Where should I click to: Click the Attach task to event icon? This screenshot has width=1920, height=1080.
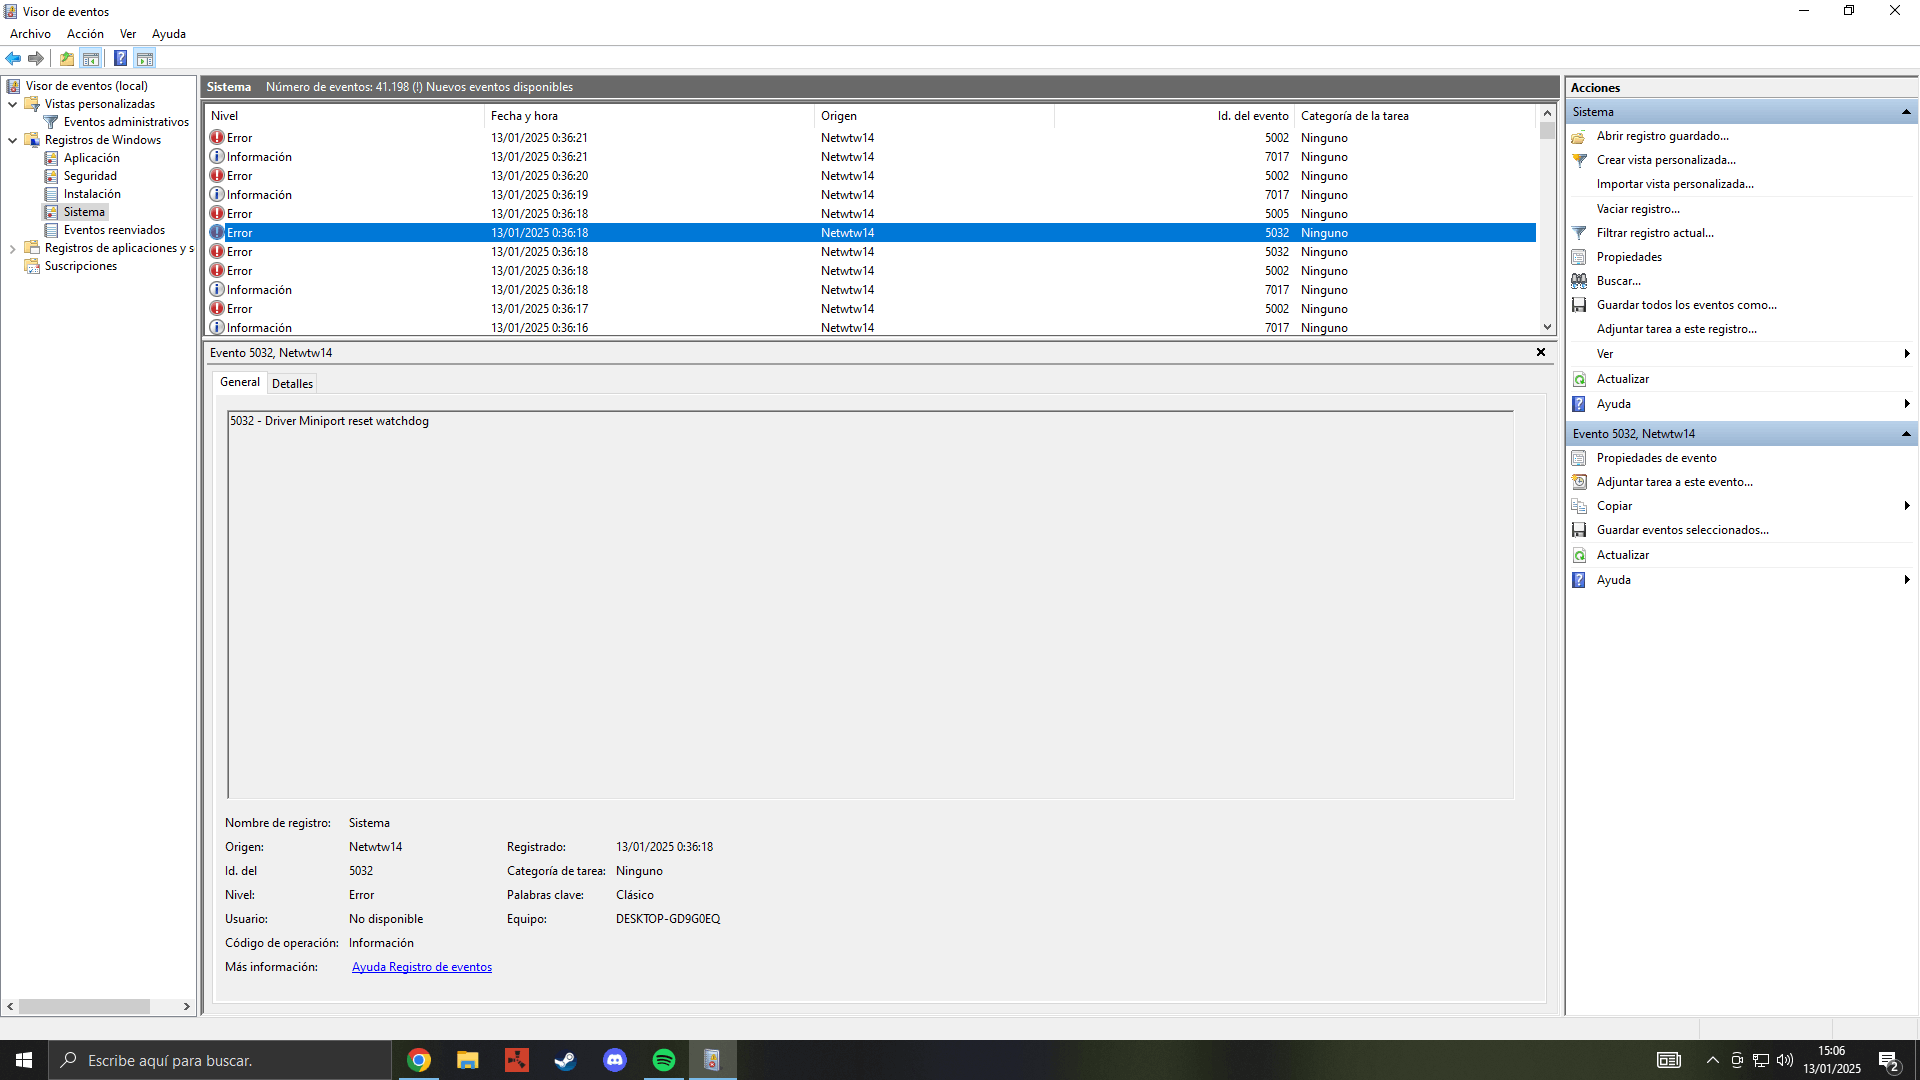(x=1579, y=482)
